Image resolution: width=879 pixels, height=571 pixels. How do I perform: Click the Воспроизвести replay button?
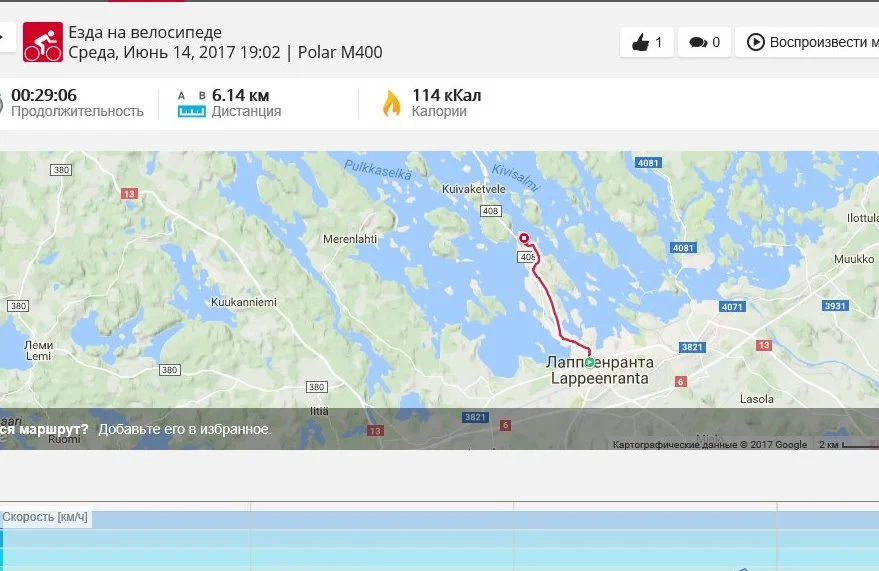[x=807, y=42]
